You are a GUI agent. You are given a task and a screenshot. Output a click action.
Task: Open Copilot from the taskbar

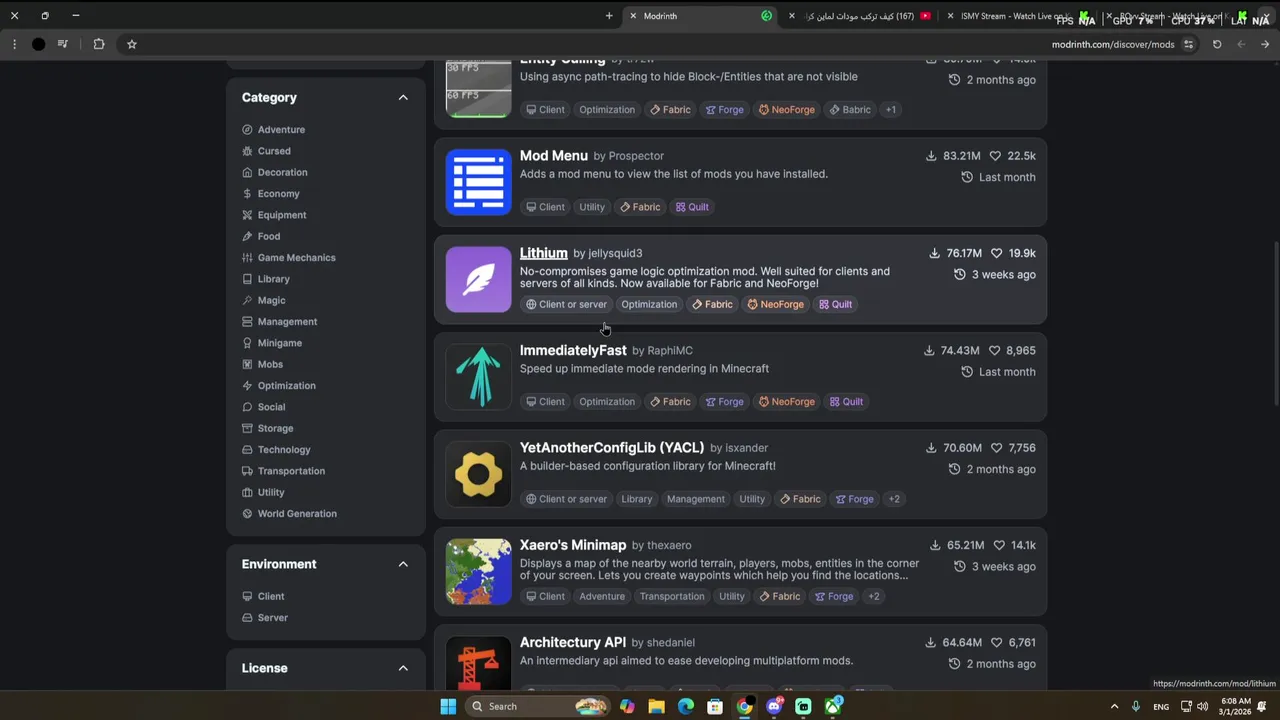[627, 706]
